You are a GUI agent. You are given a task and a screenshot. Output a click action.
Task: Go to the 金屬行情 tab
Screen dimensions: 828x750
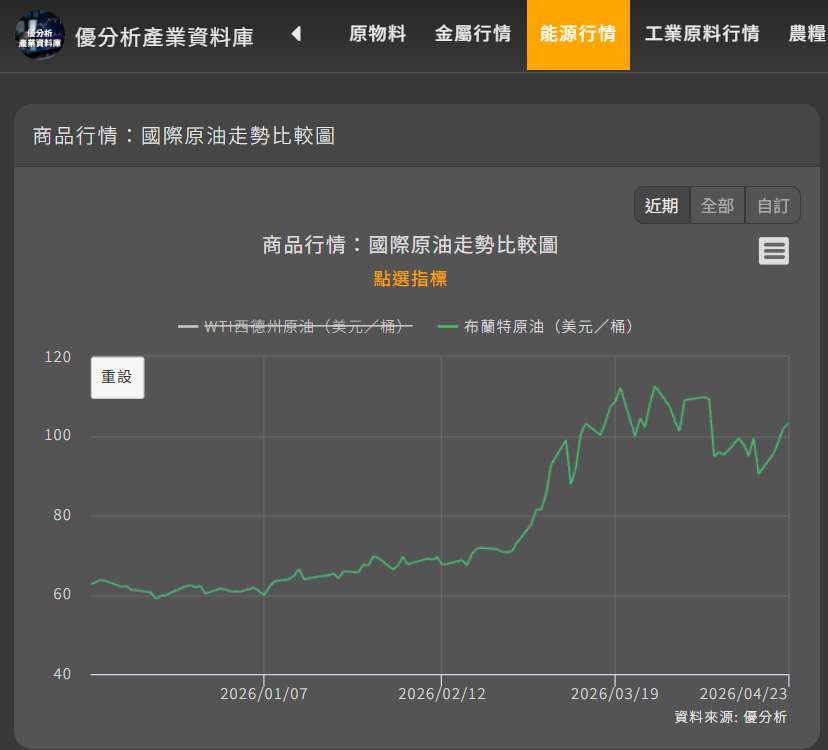[x=472, y=34]
